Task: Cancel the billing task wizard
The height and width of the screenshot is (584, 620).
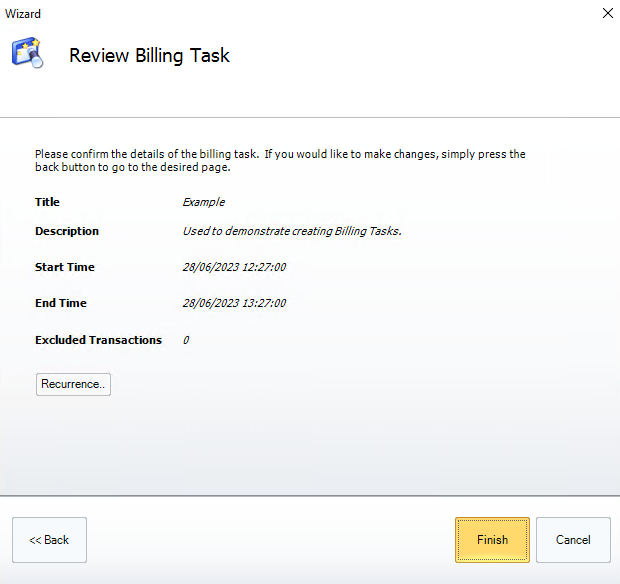Action: point(573,540)
